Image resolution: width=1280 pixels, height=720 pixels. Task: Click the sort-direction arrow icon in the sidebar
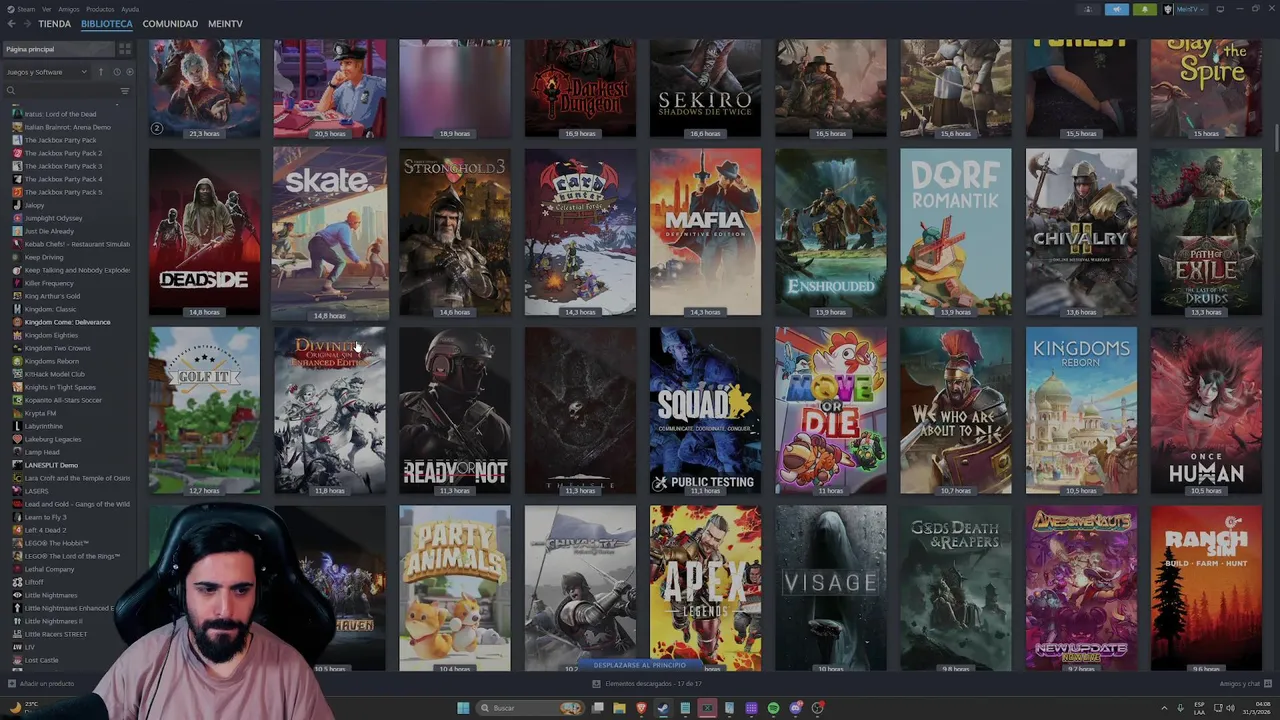pos(100,72)
